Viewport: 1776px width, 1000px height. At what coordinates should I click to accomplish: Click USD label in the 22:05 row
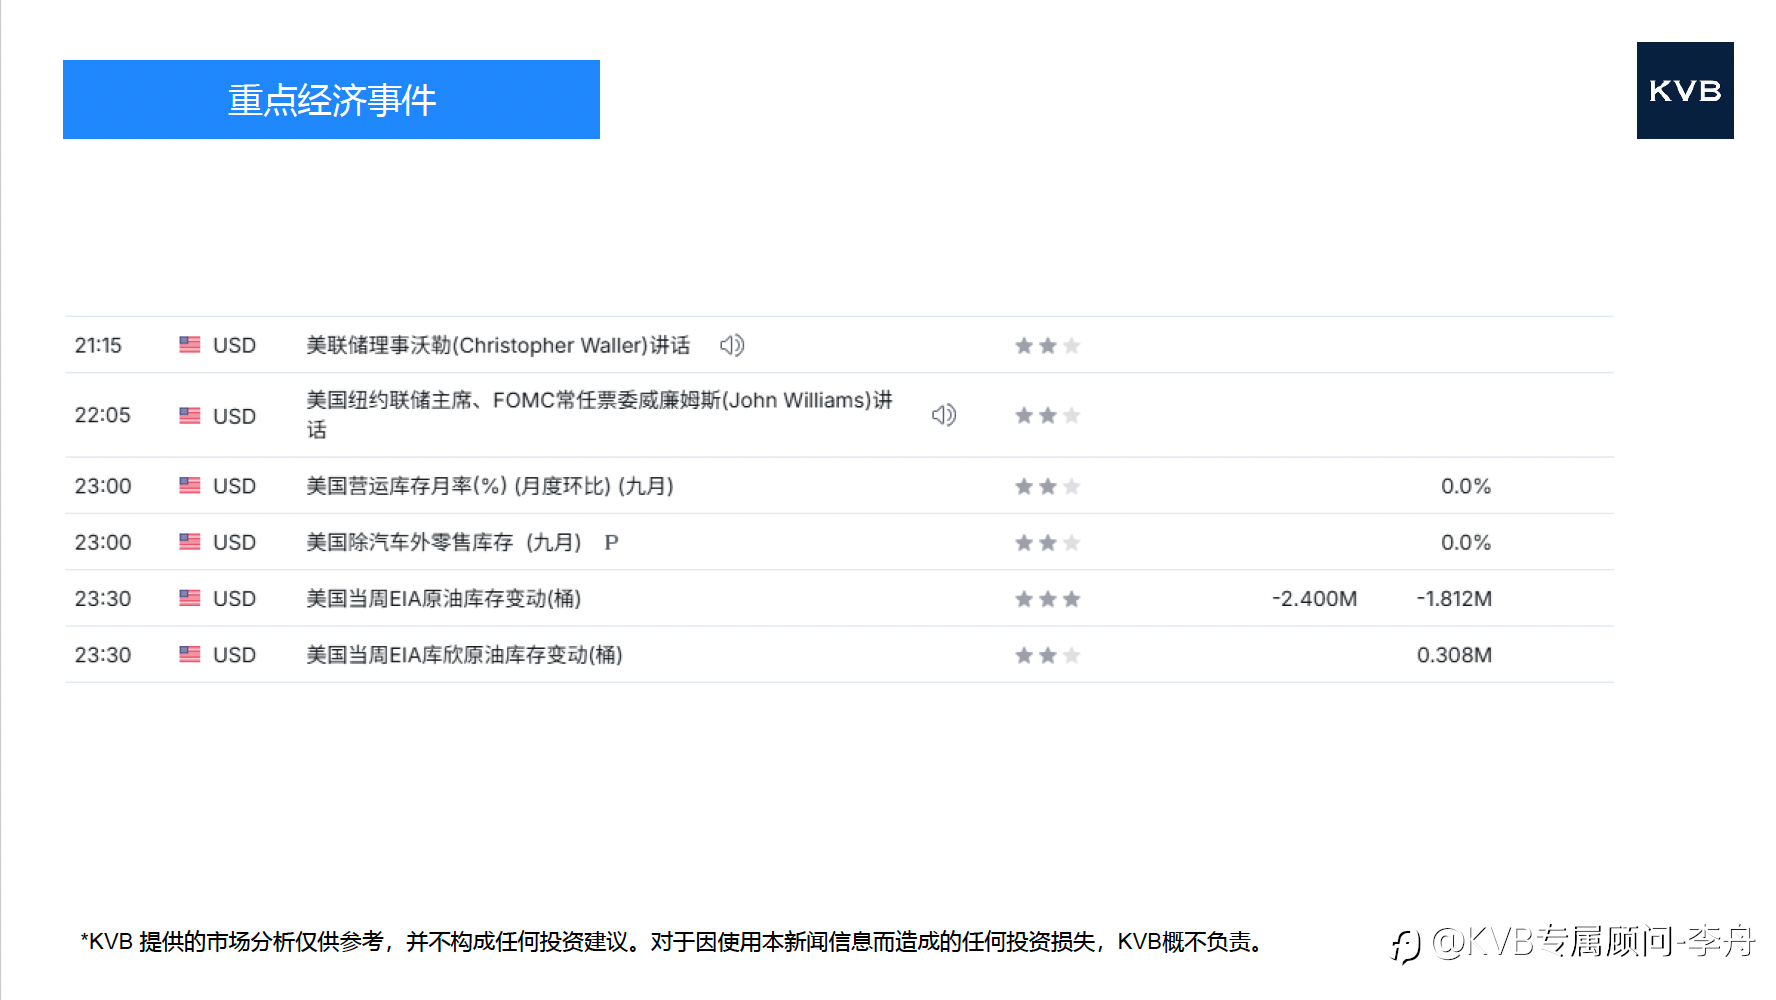[234, 416]
